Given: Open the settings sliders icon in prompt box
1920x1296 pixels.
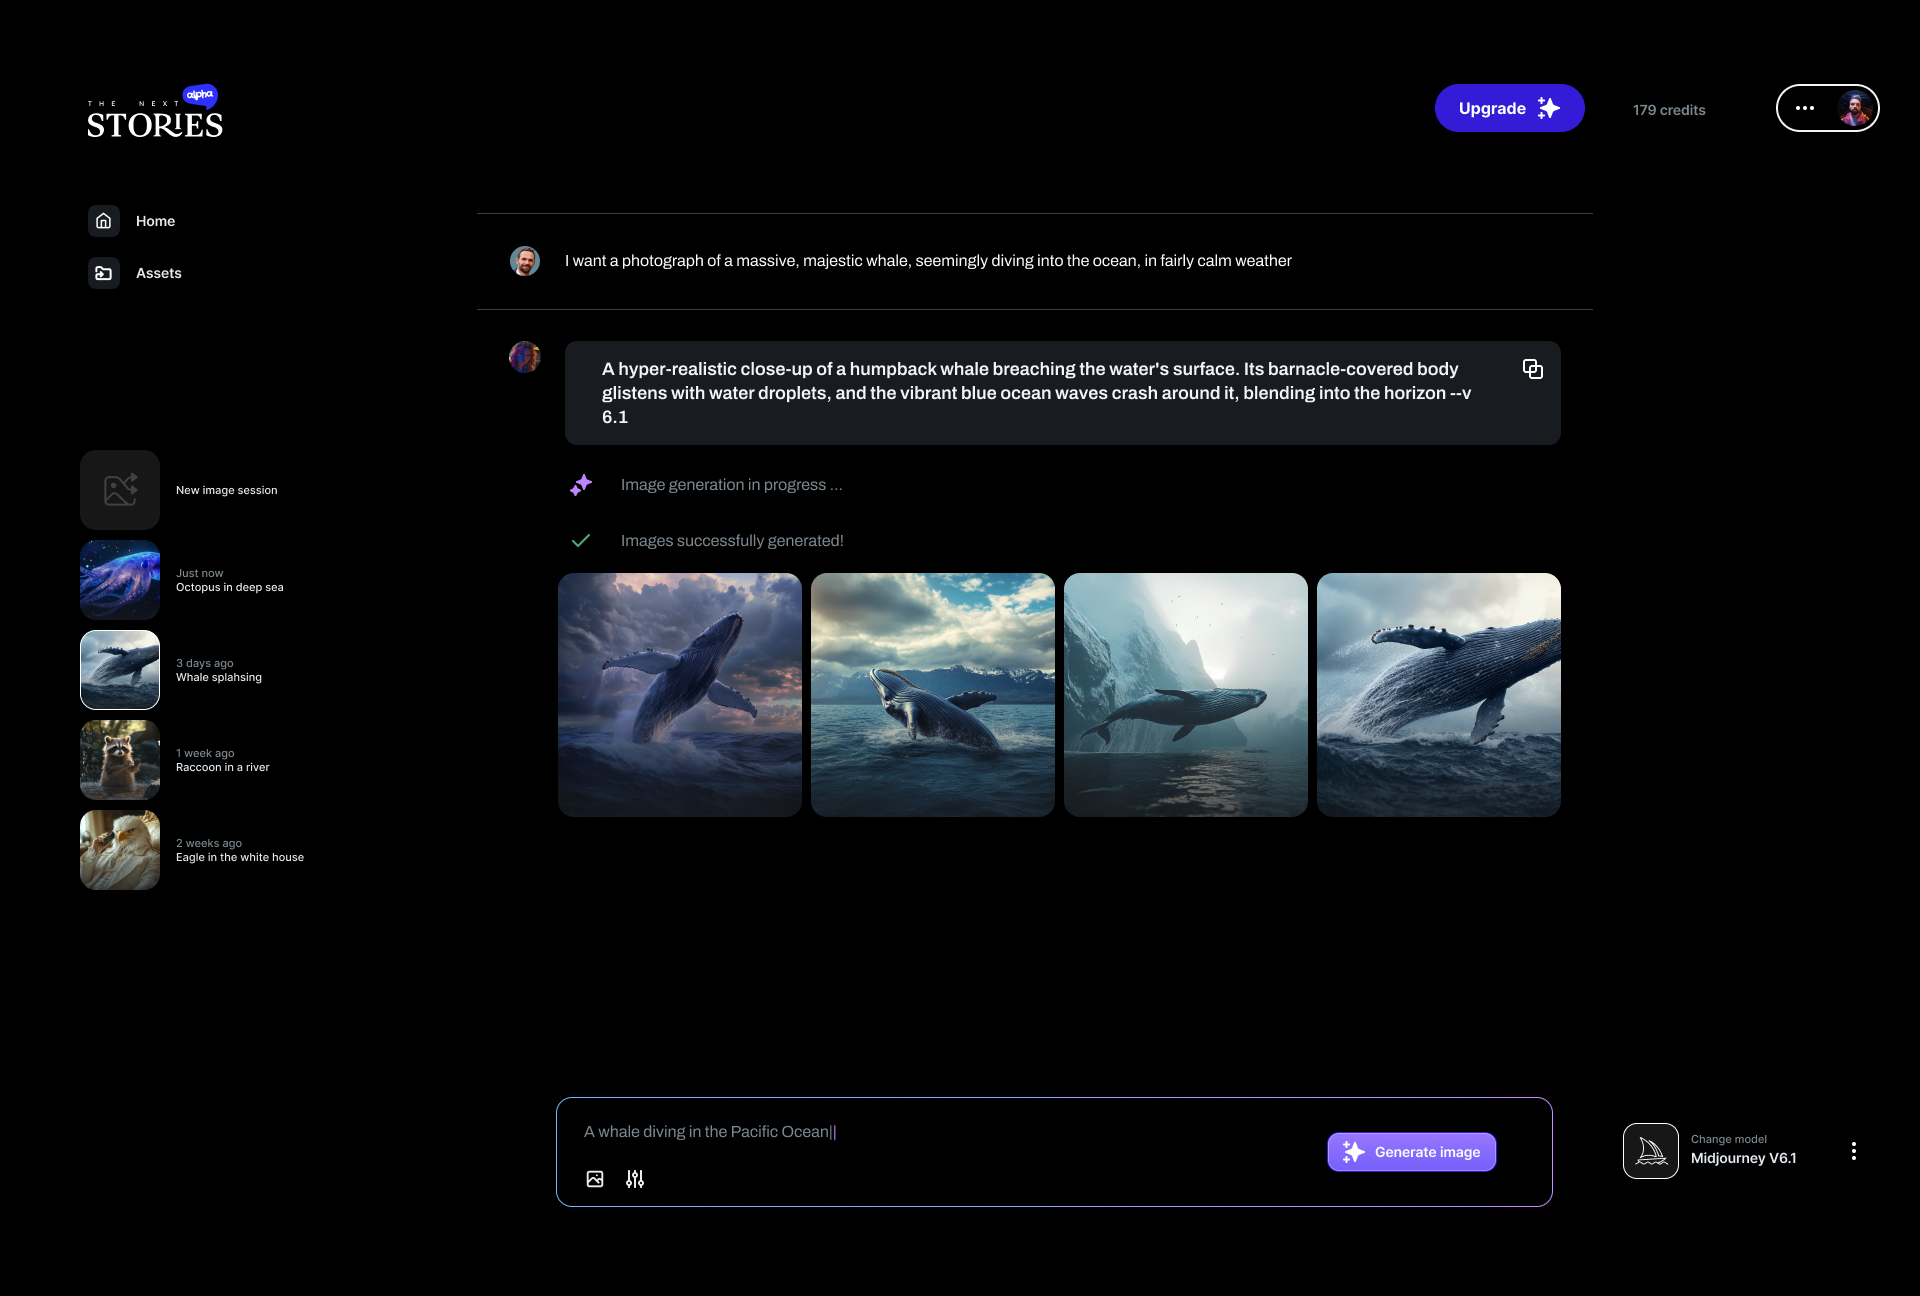Looking at the screenshot, I should (x=635, y=1179).
